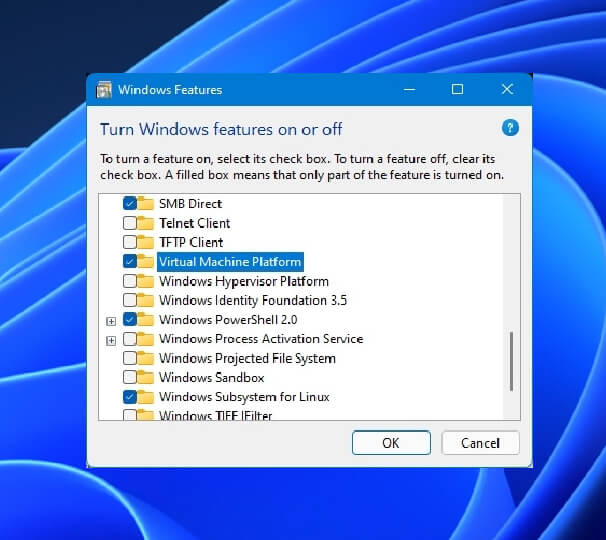Click the Telnet Client folder icon
This screenshot has width=606, height=540.
[145, 223]
